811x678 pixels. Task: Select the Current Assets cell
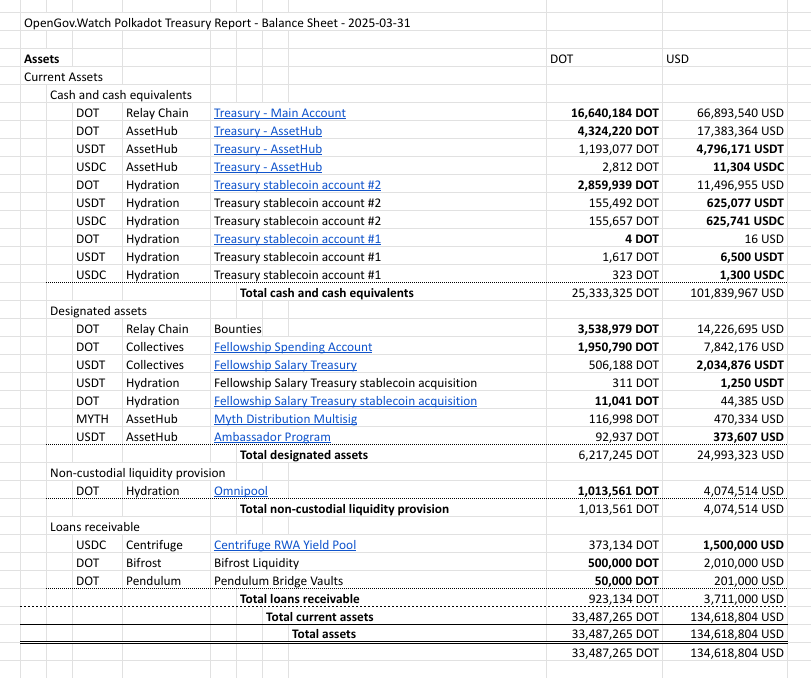(63, 77)
